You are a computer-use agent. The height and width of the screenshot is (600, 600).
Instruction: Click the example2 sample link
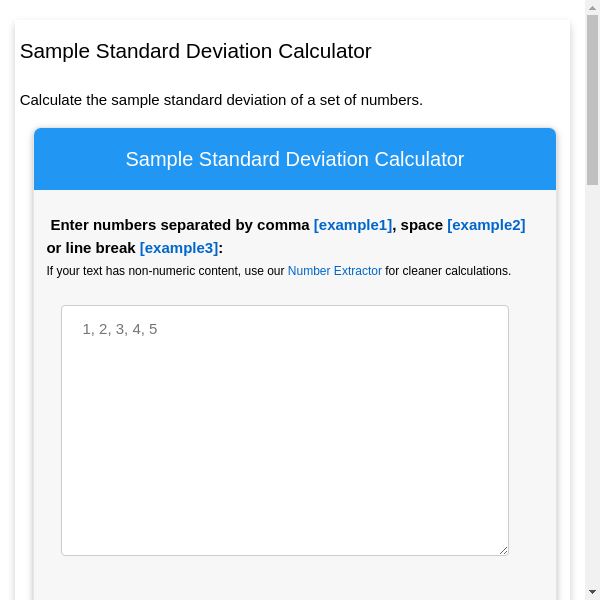click(486, 225)
